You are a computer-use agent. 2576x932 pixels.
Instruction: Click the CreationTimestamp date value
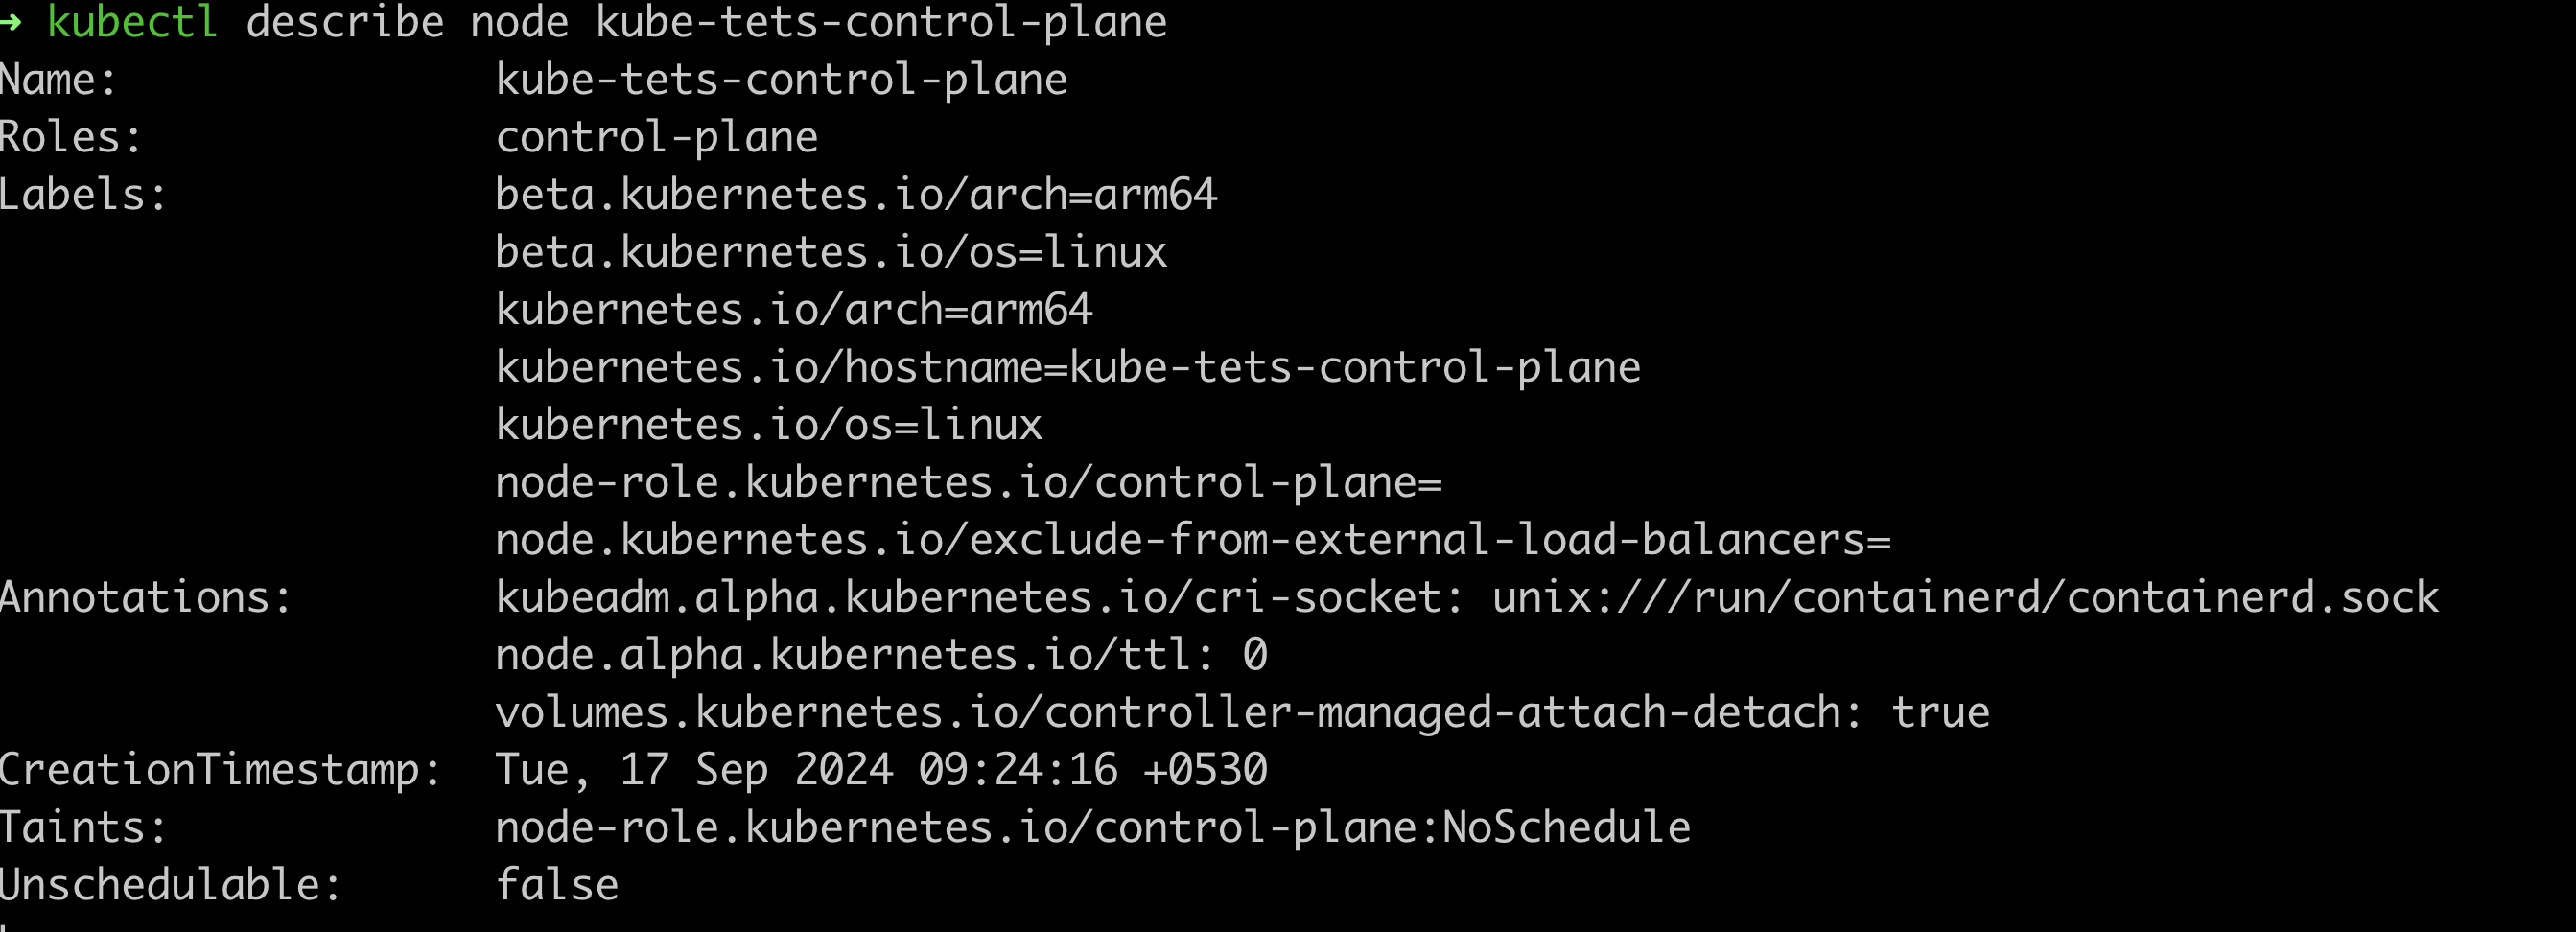pyautogui.click(x=880, y=770)
